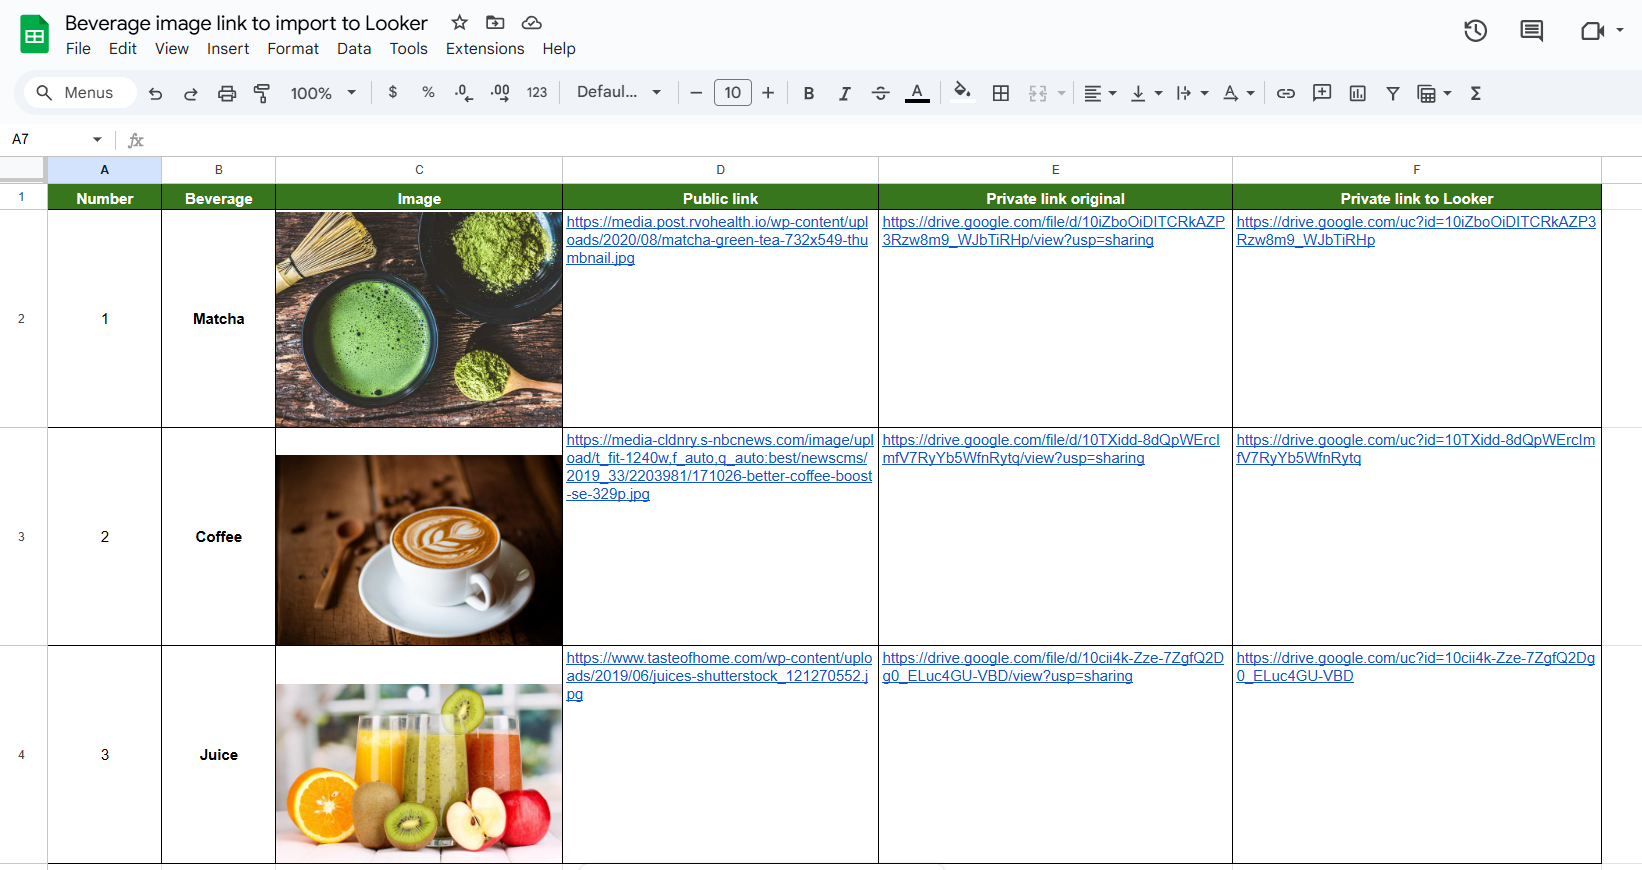This screenshot has height=870, width=1642.
Task: Insert a chart using toolbar icon
Action: tap(1357, 93)
